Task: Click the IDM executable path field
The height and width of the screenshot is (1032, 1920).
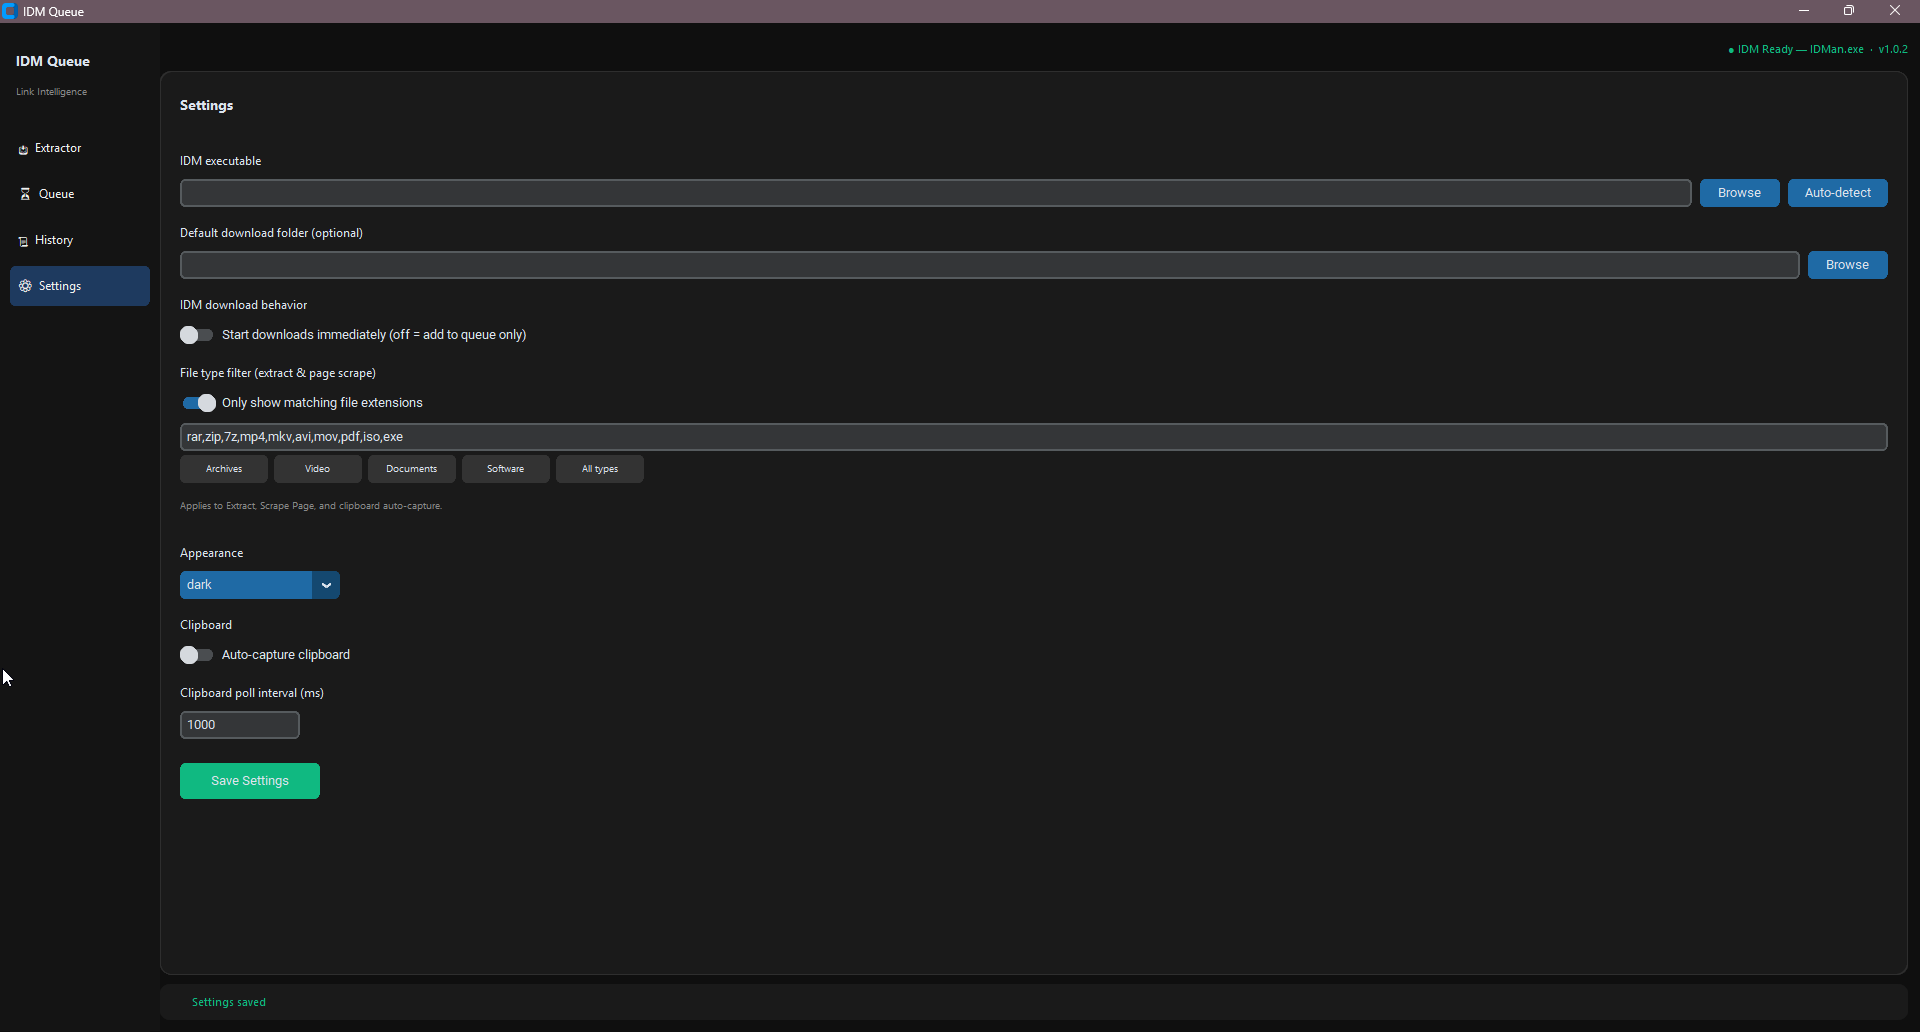Action: point(935,193)
